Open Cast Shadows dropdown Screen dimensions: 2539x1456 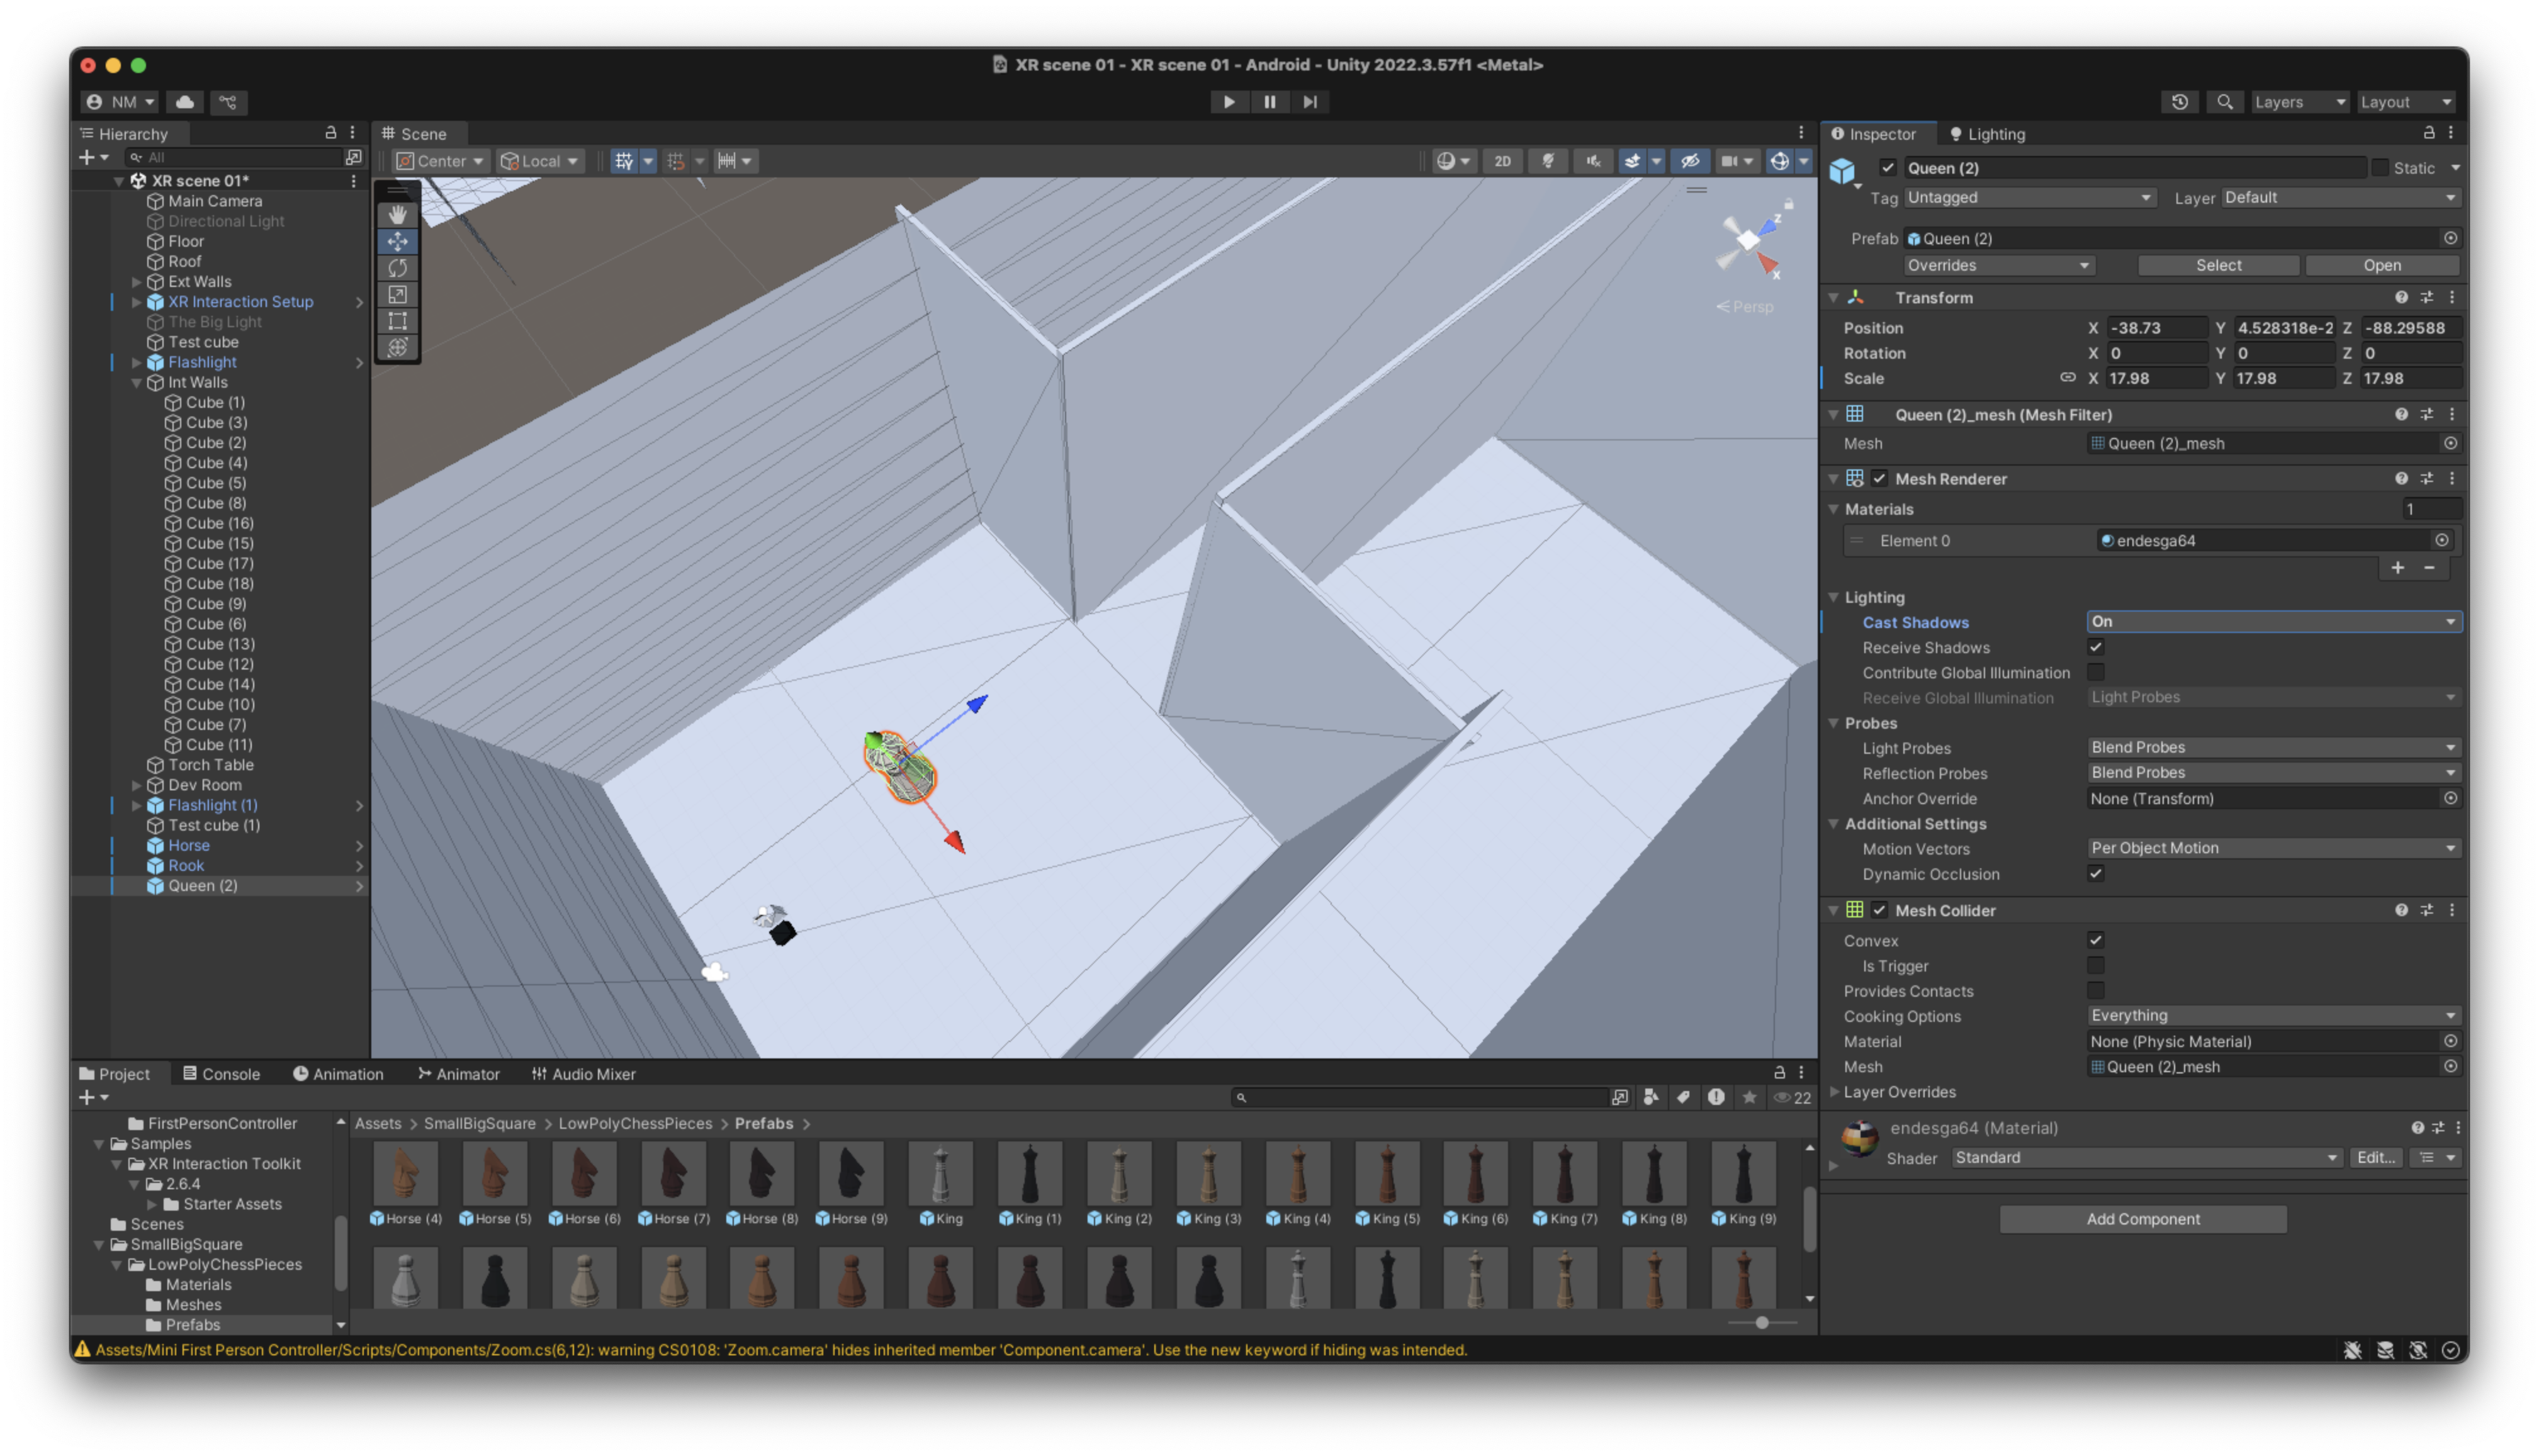coord(2272,622)
